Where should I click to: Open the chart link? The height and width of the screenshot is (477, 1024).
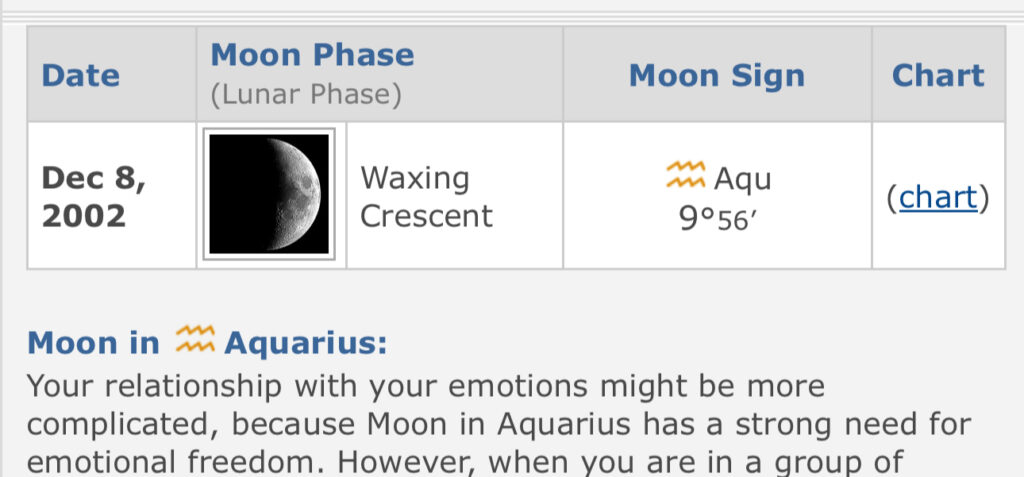pyautogui.click(x=937, y=198)
